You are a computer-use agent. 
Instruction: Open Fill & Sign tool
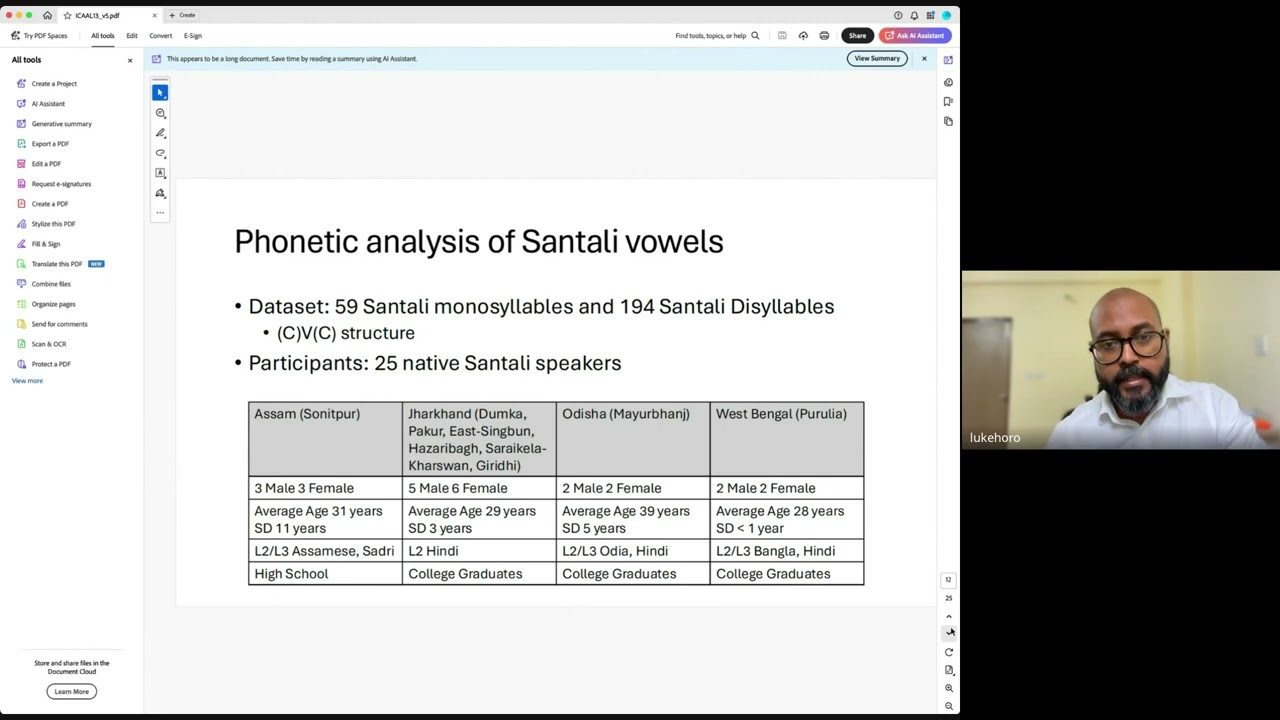(45, 243)
